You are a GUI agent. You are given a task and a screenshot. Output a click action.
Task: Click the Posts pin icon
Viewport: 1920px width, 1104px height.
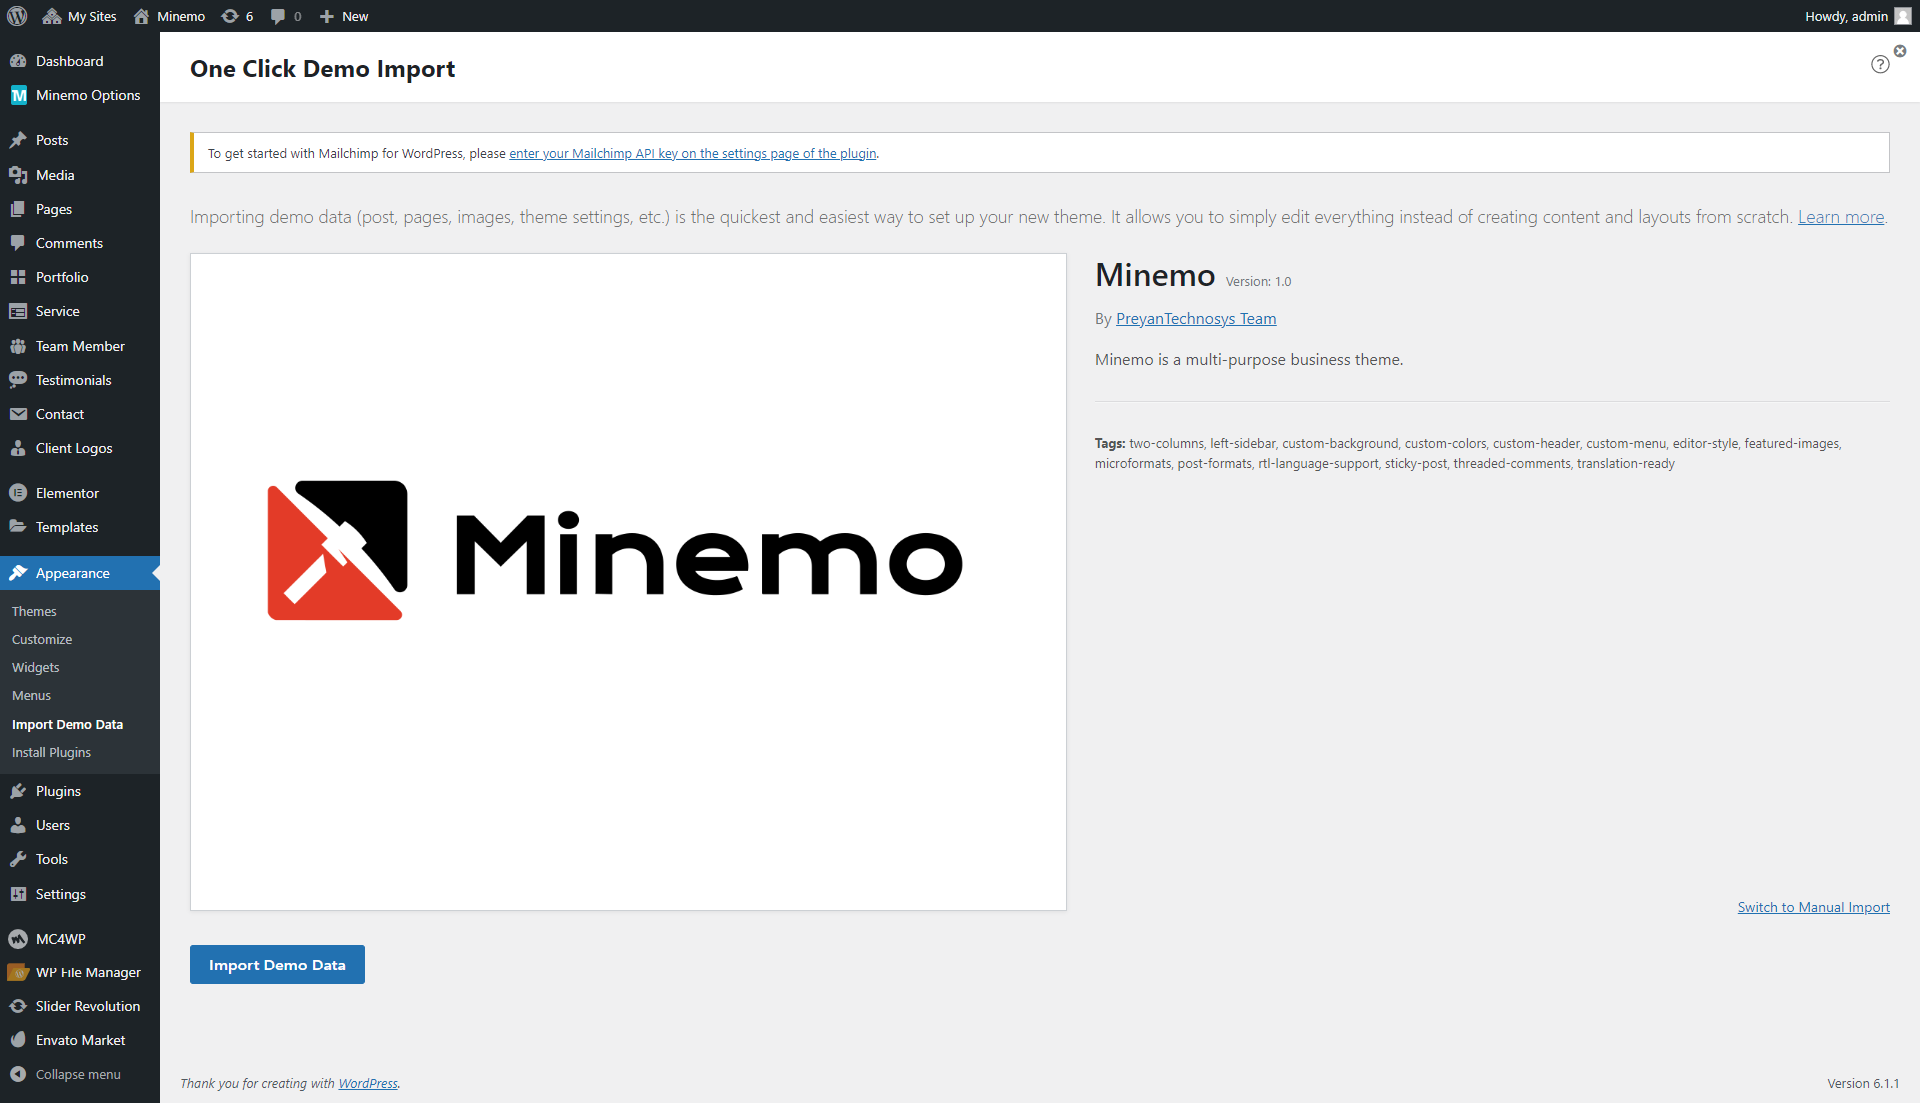[x=18, y=140]
